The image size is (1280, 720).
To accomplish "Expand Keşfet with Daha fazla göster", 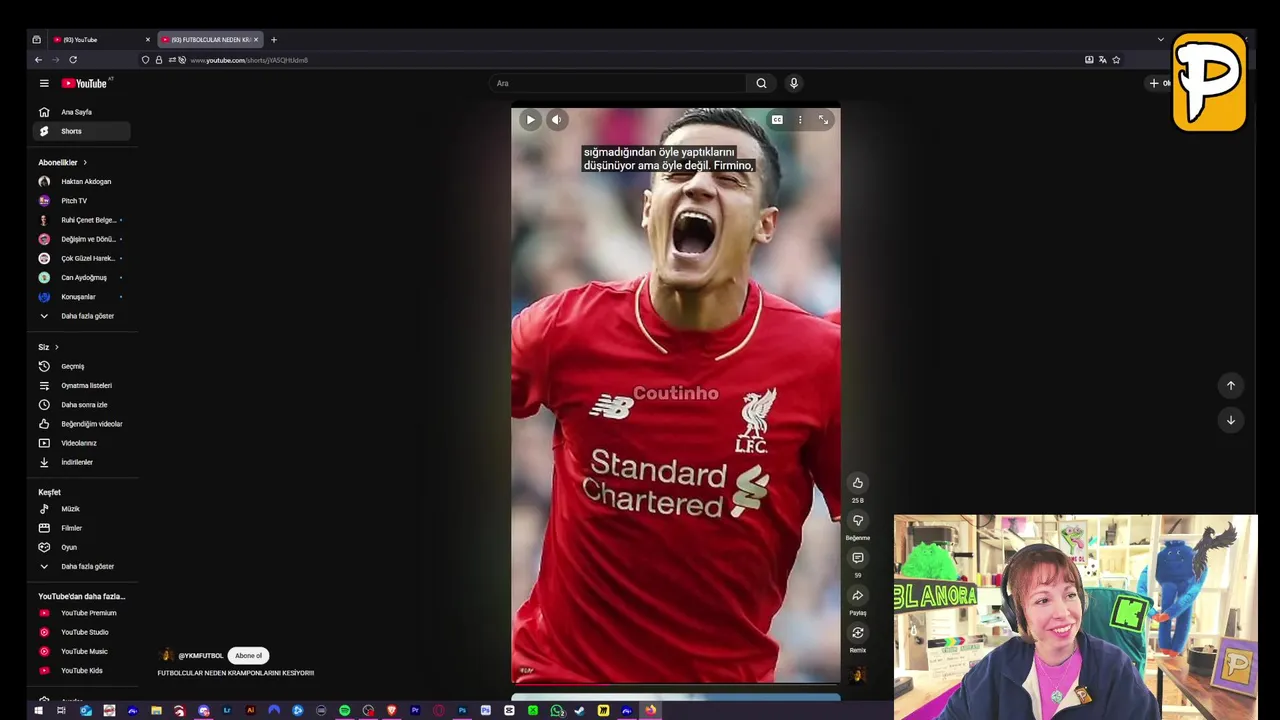I will (x=83, y=566).
